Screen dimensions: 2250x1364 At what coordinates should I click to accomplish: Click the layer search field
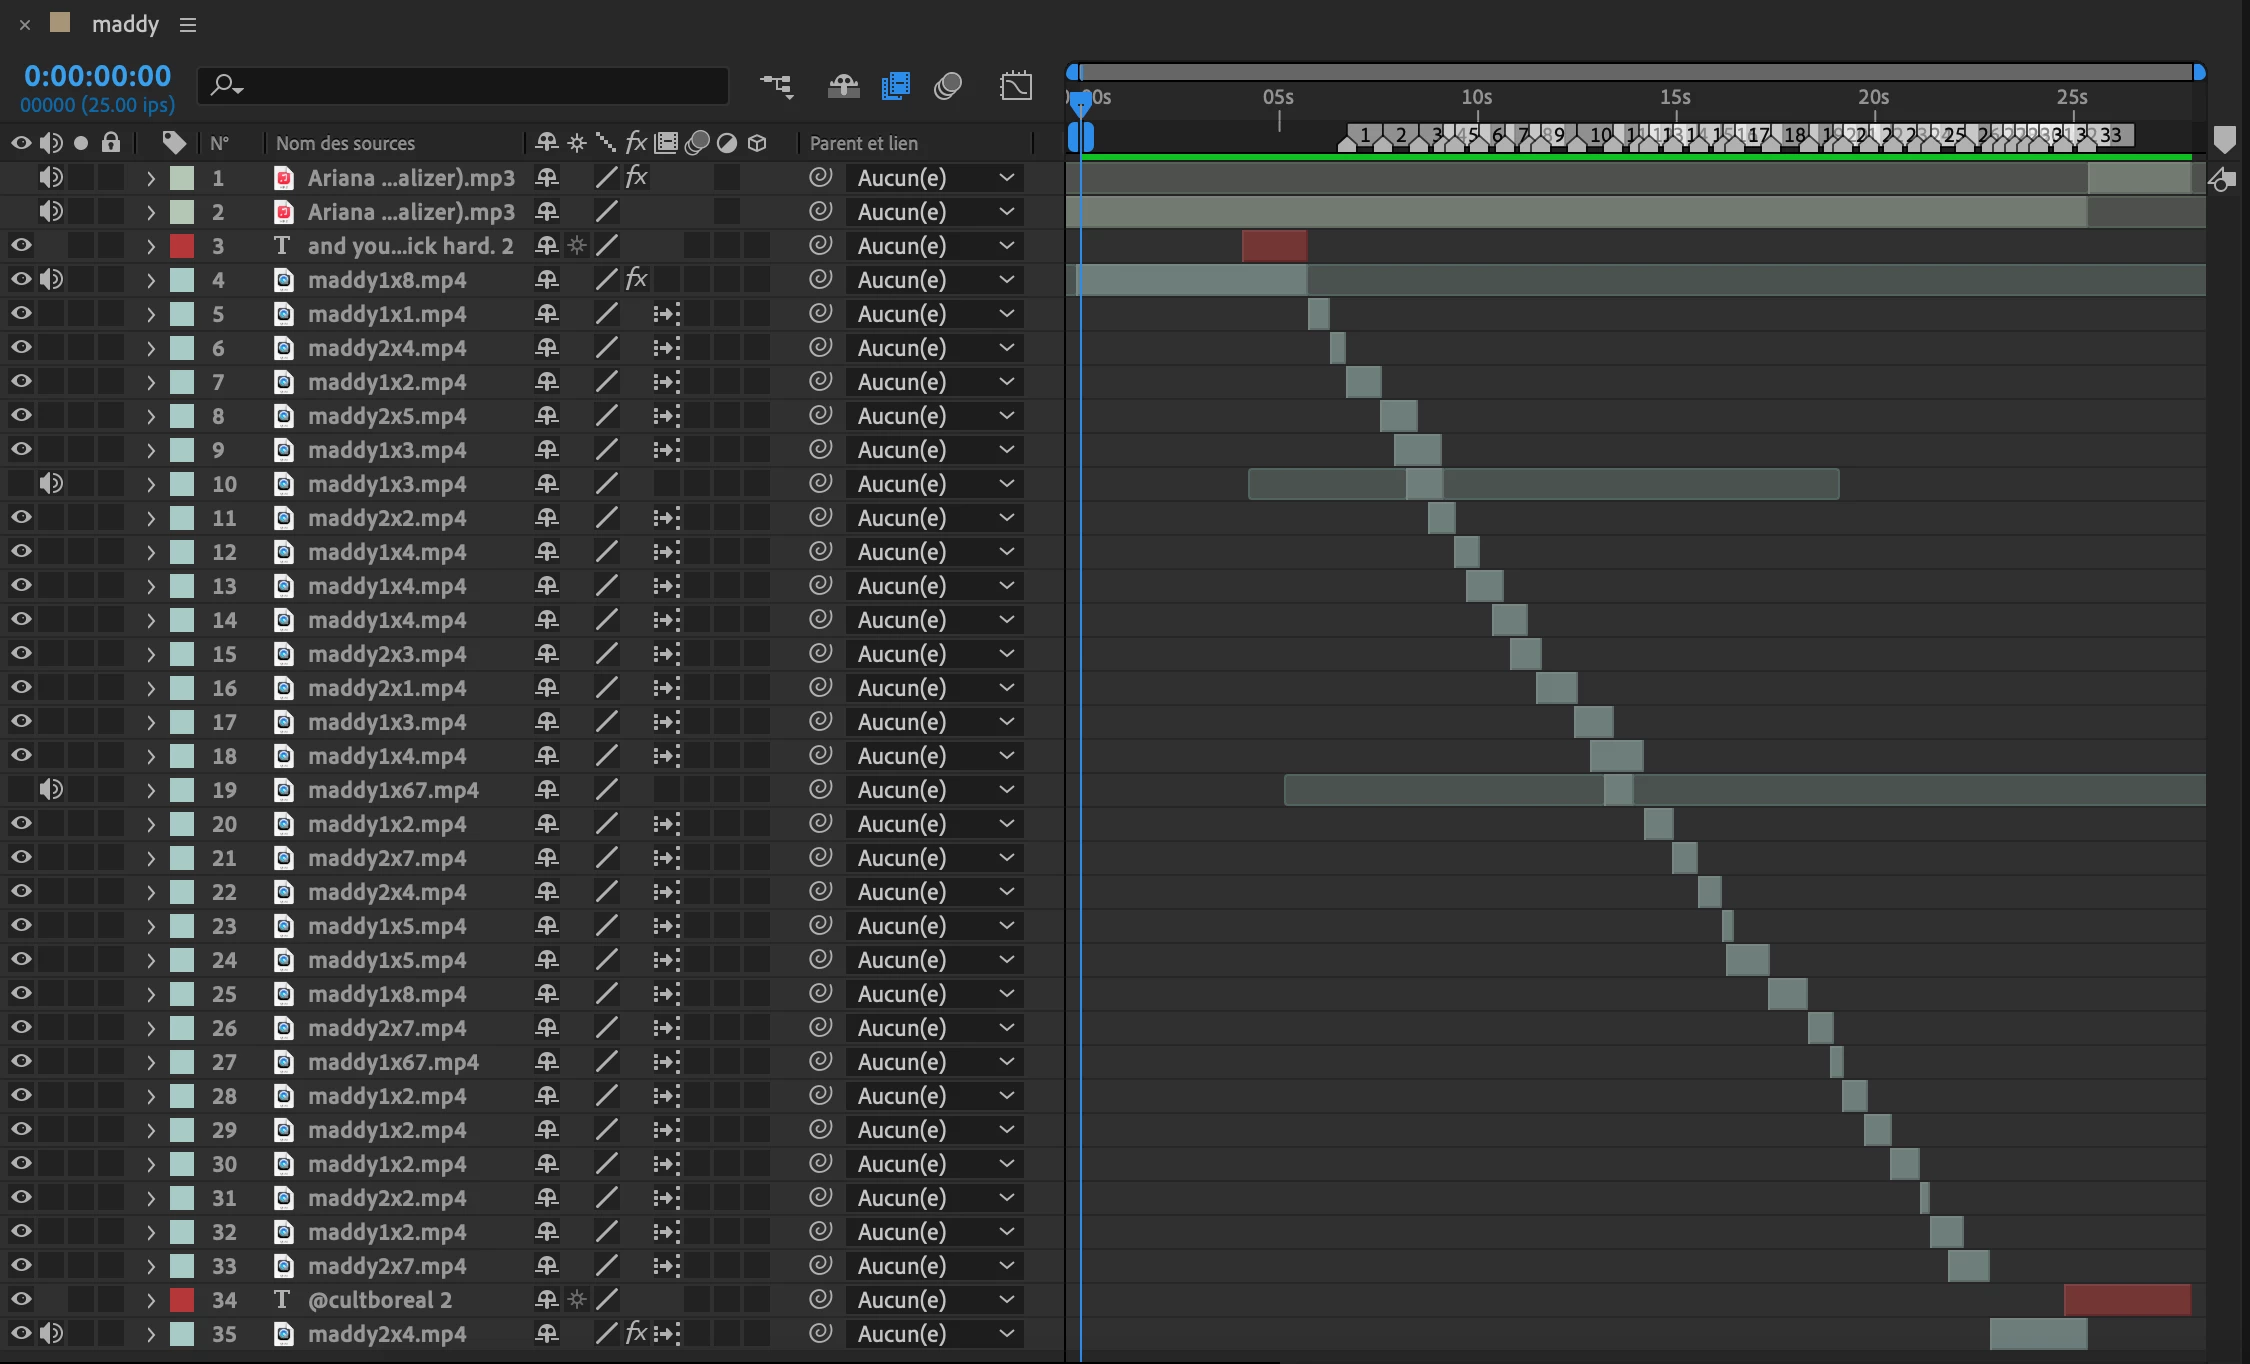[470, 86]
